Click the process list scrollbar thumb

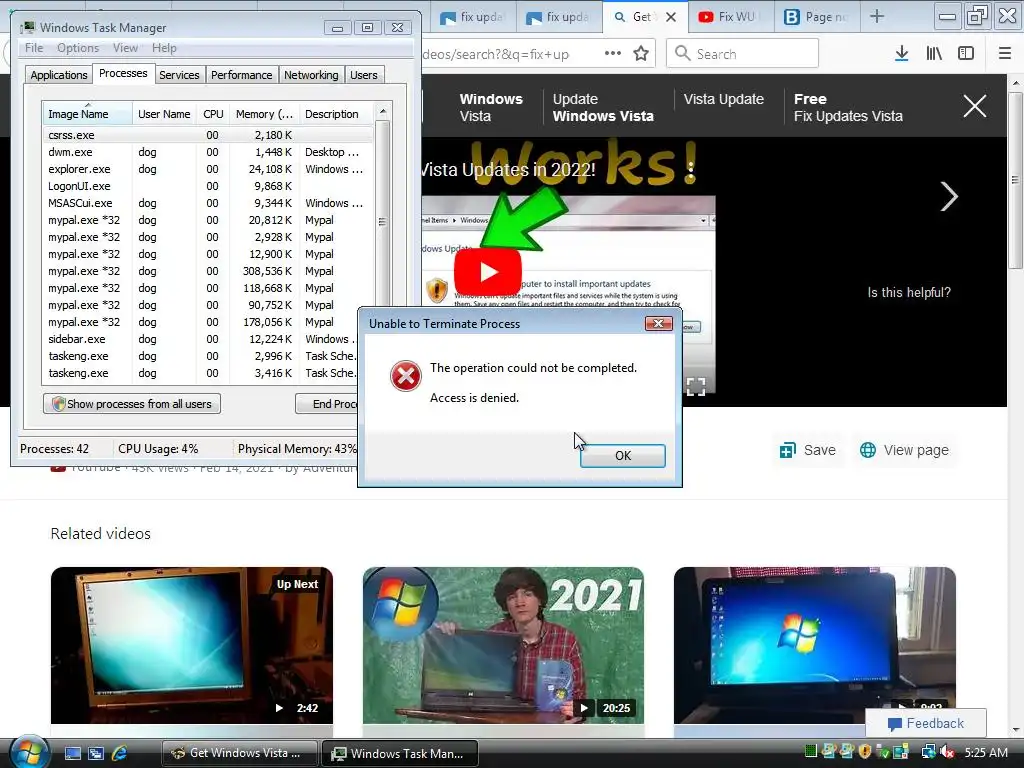pyautogui.click(x=383, y=222)
